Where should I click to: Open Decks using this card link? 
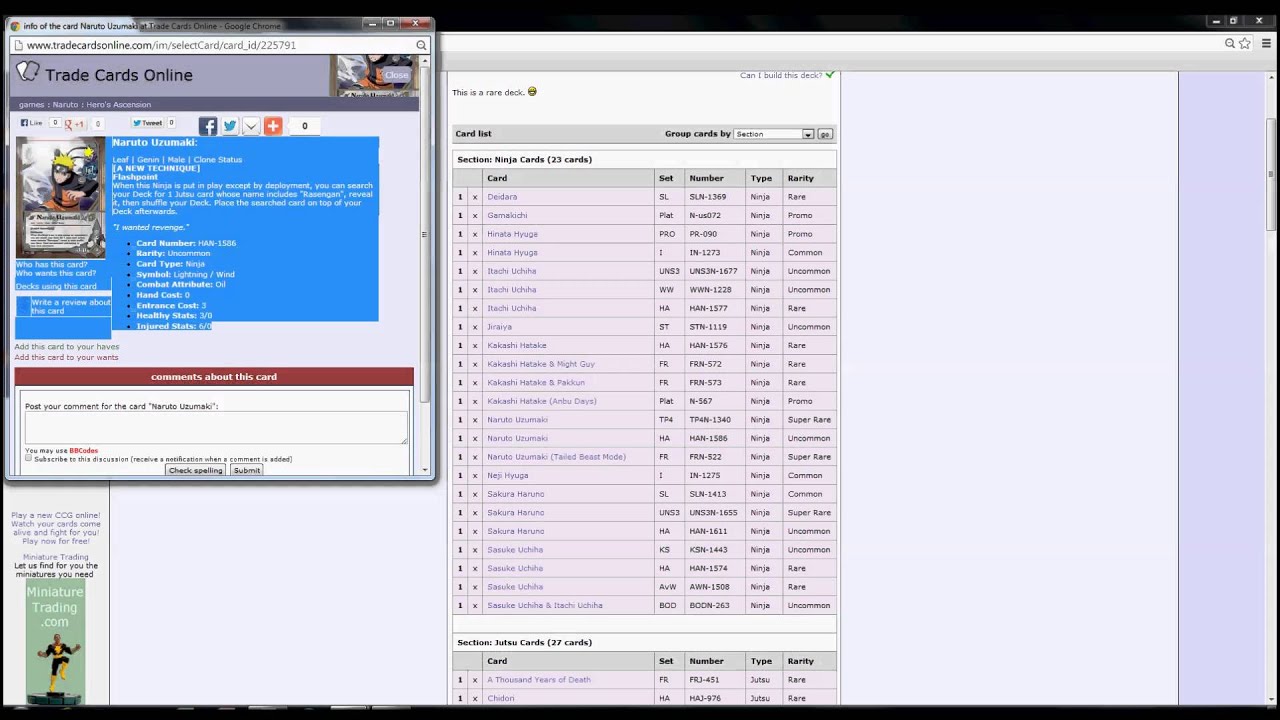coord(56,287)
